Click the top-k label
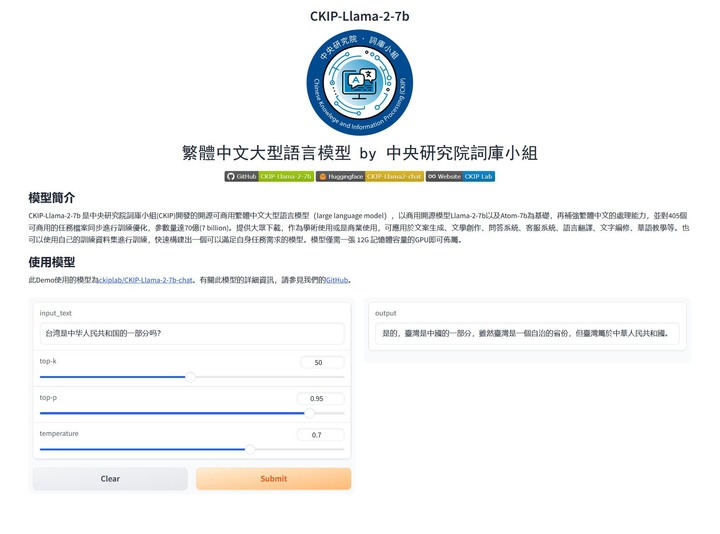The height and width of the screenshot is (534, 720). [x=48, y=361]
